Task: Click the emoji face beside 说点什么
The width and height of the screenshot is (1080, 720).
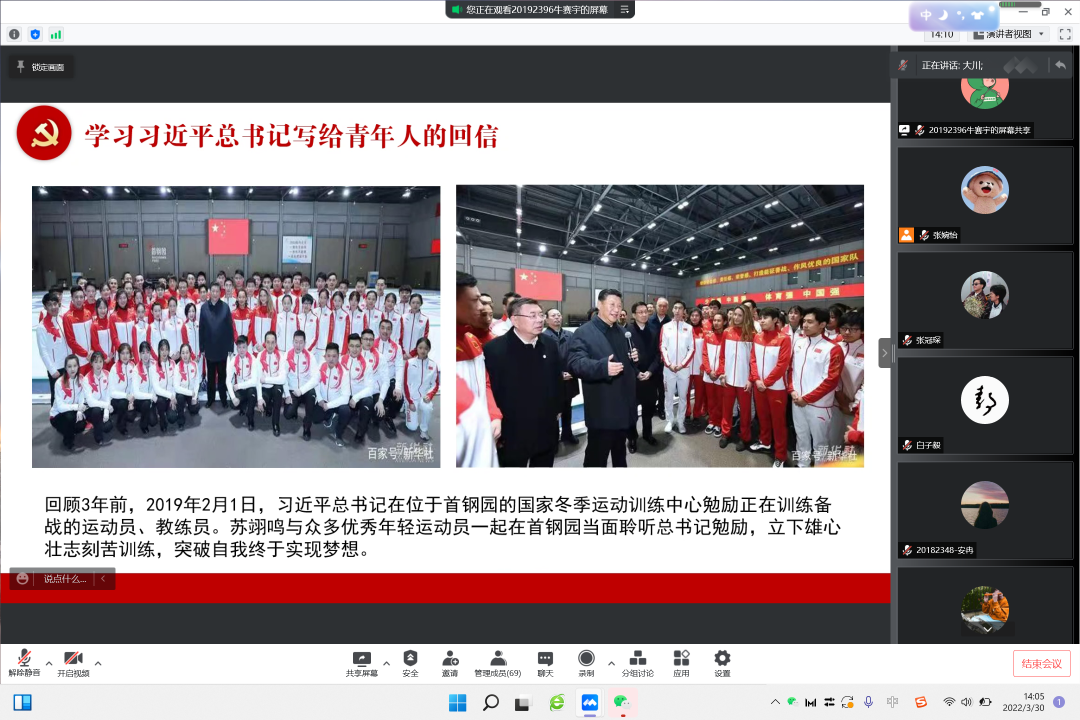Action: [23, 579]
